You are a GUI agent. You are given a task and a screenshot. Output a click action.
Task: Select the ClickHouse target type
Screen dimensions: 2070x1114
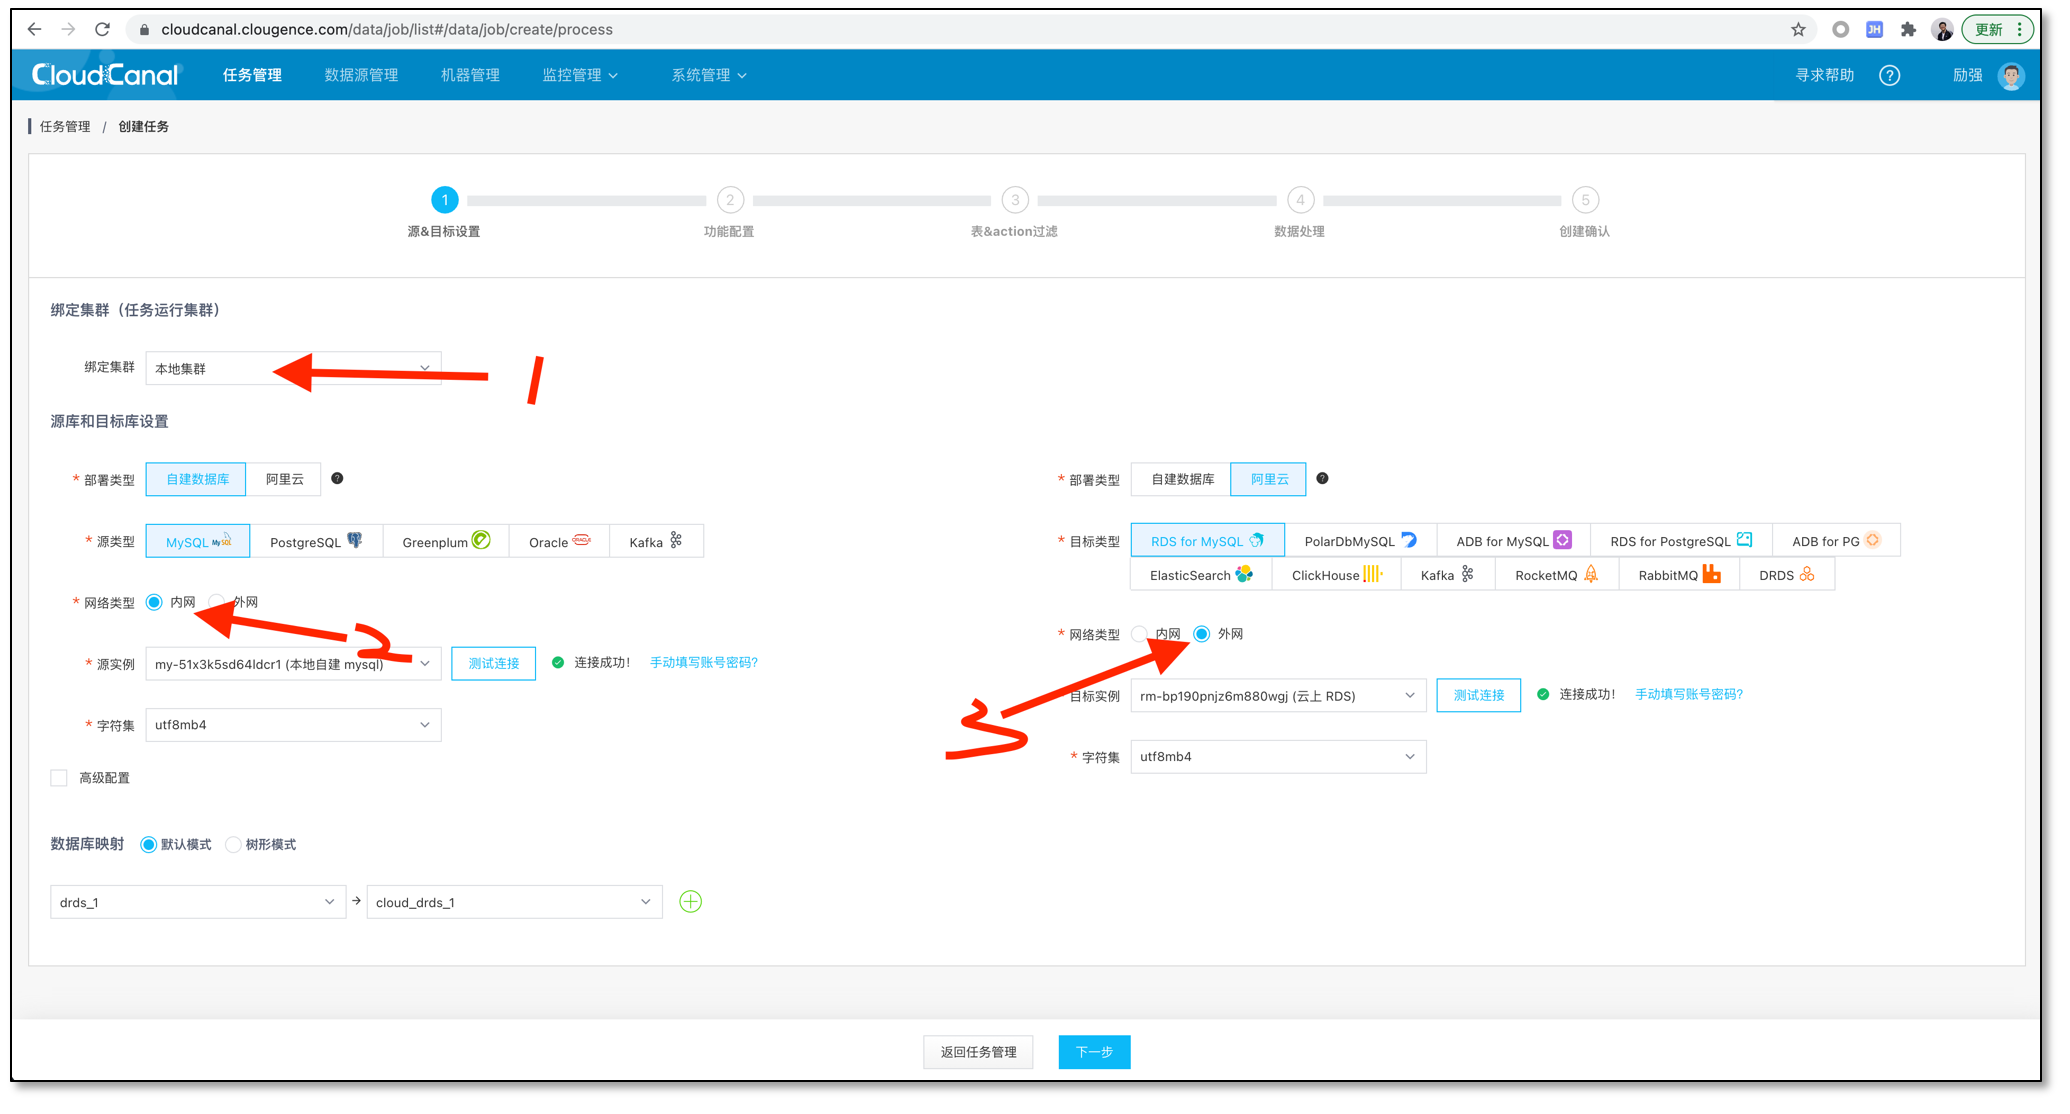click(1335, 575)
